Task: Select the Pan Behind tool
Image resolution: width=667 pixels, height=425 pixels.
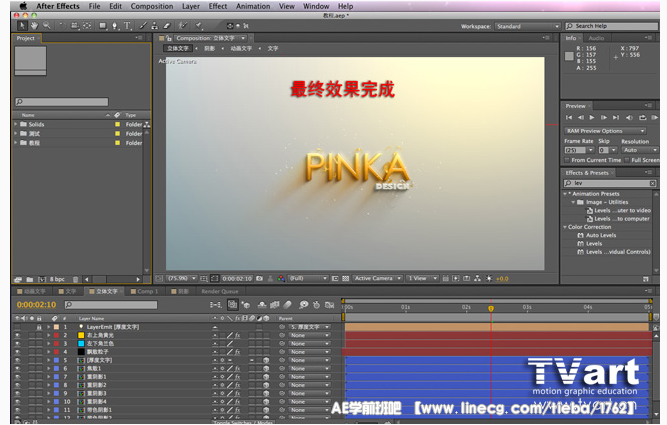Action: click(87, 26)
